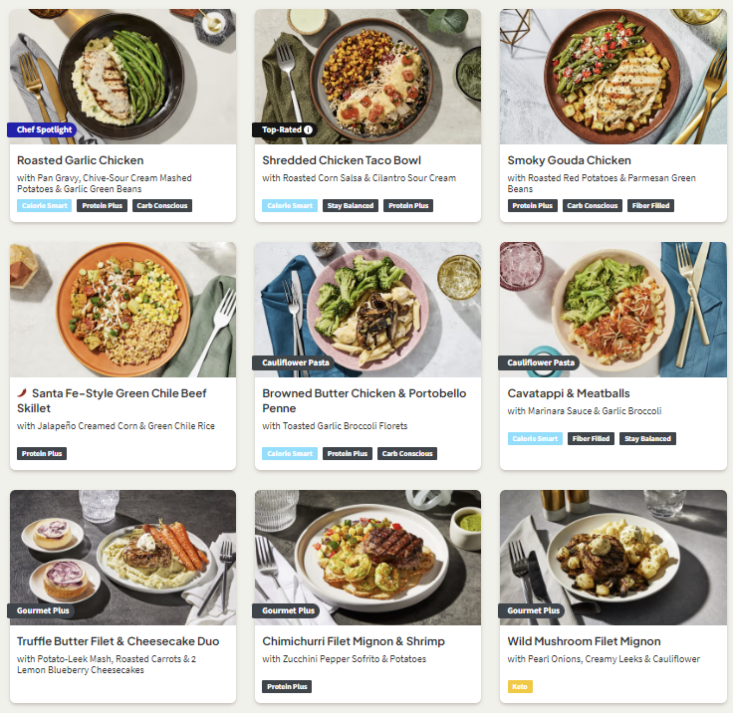Click Carb Conscious tag on Browned Butter Chicken
733x713 pixels.
pos(407,454)
